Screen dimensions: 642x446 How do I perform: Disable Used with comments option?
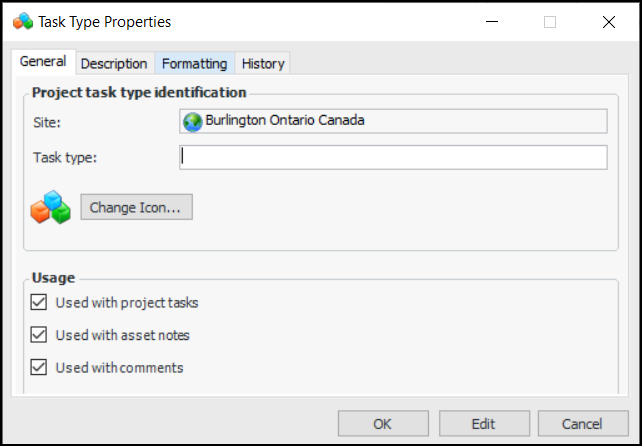(x=40, y=367)
